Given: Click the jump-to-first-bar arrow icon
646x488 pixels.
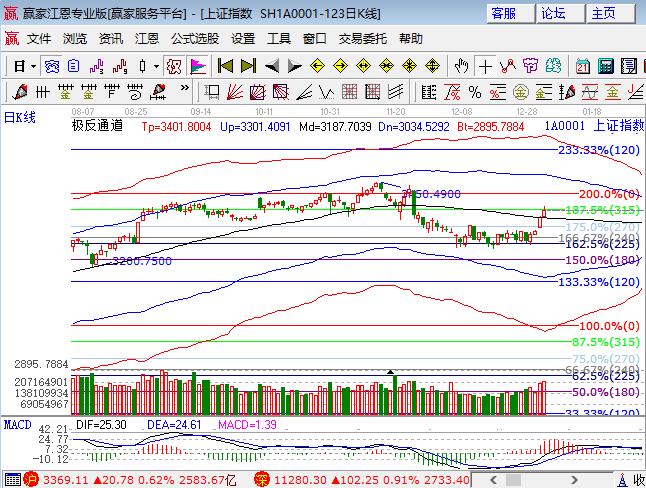Looking at the screenshot, I should tap(225, 66).
